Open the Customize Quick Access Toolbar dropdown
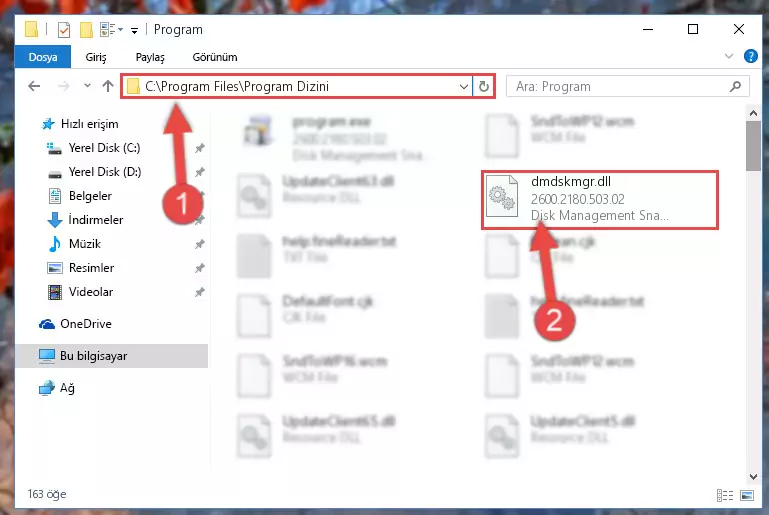 (134, 31)
